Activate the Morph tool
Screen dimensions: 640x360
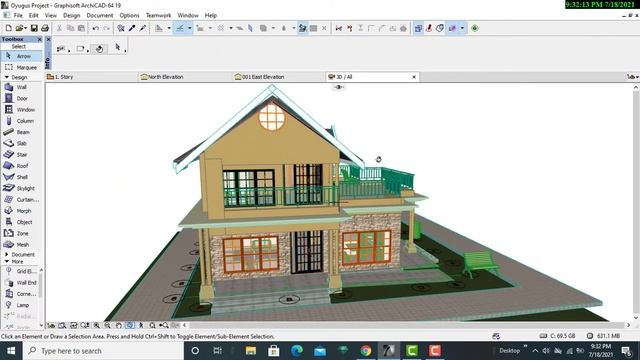click(22, 211)
